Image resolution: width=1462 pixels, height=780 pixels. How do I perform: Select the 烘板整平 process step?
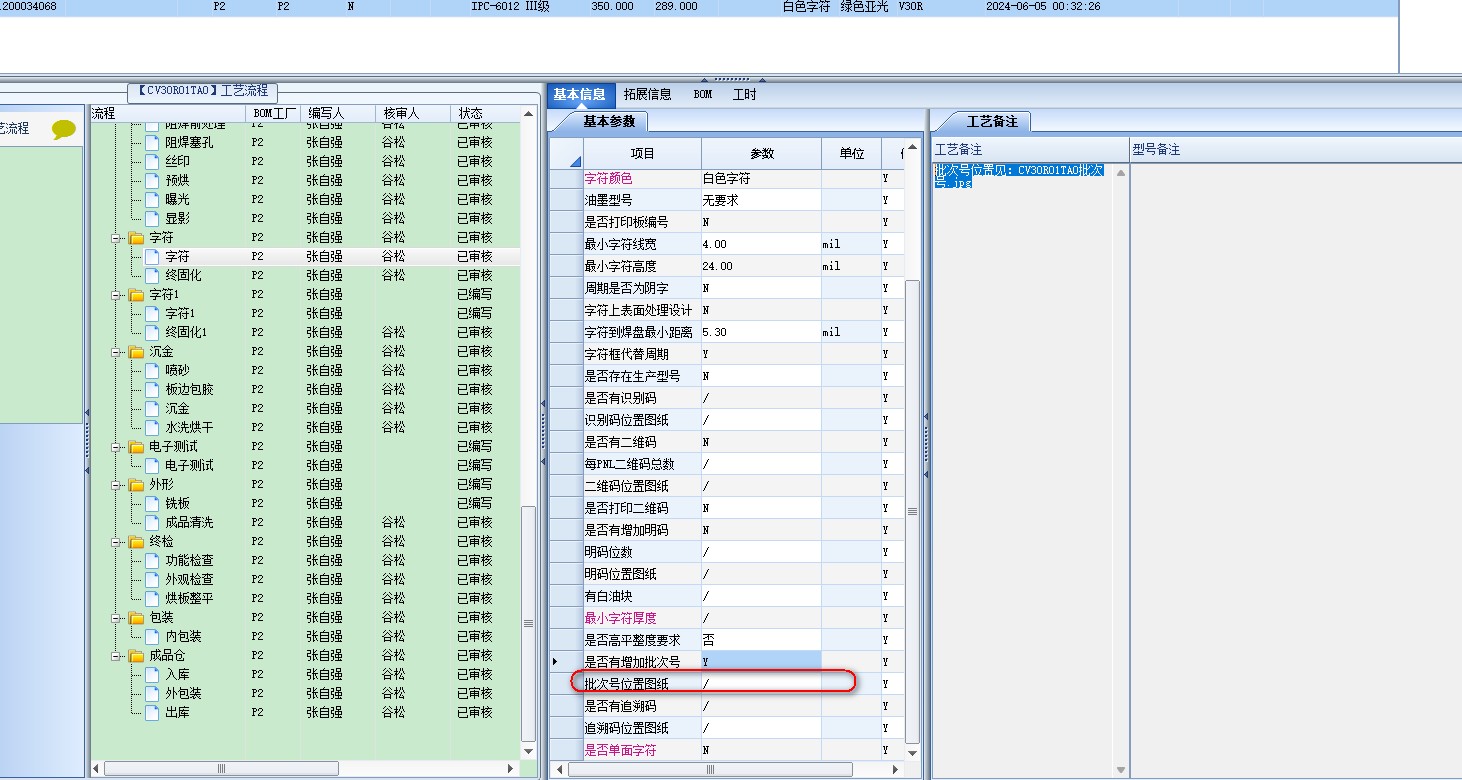click(189, 599)
